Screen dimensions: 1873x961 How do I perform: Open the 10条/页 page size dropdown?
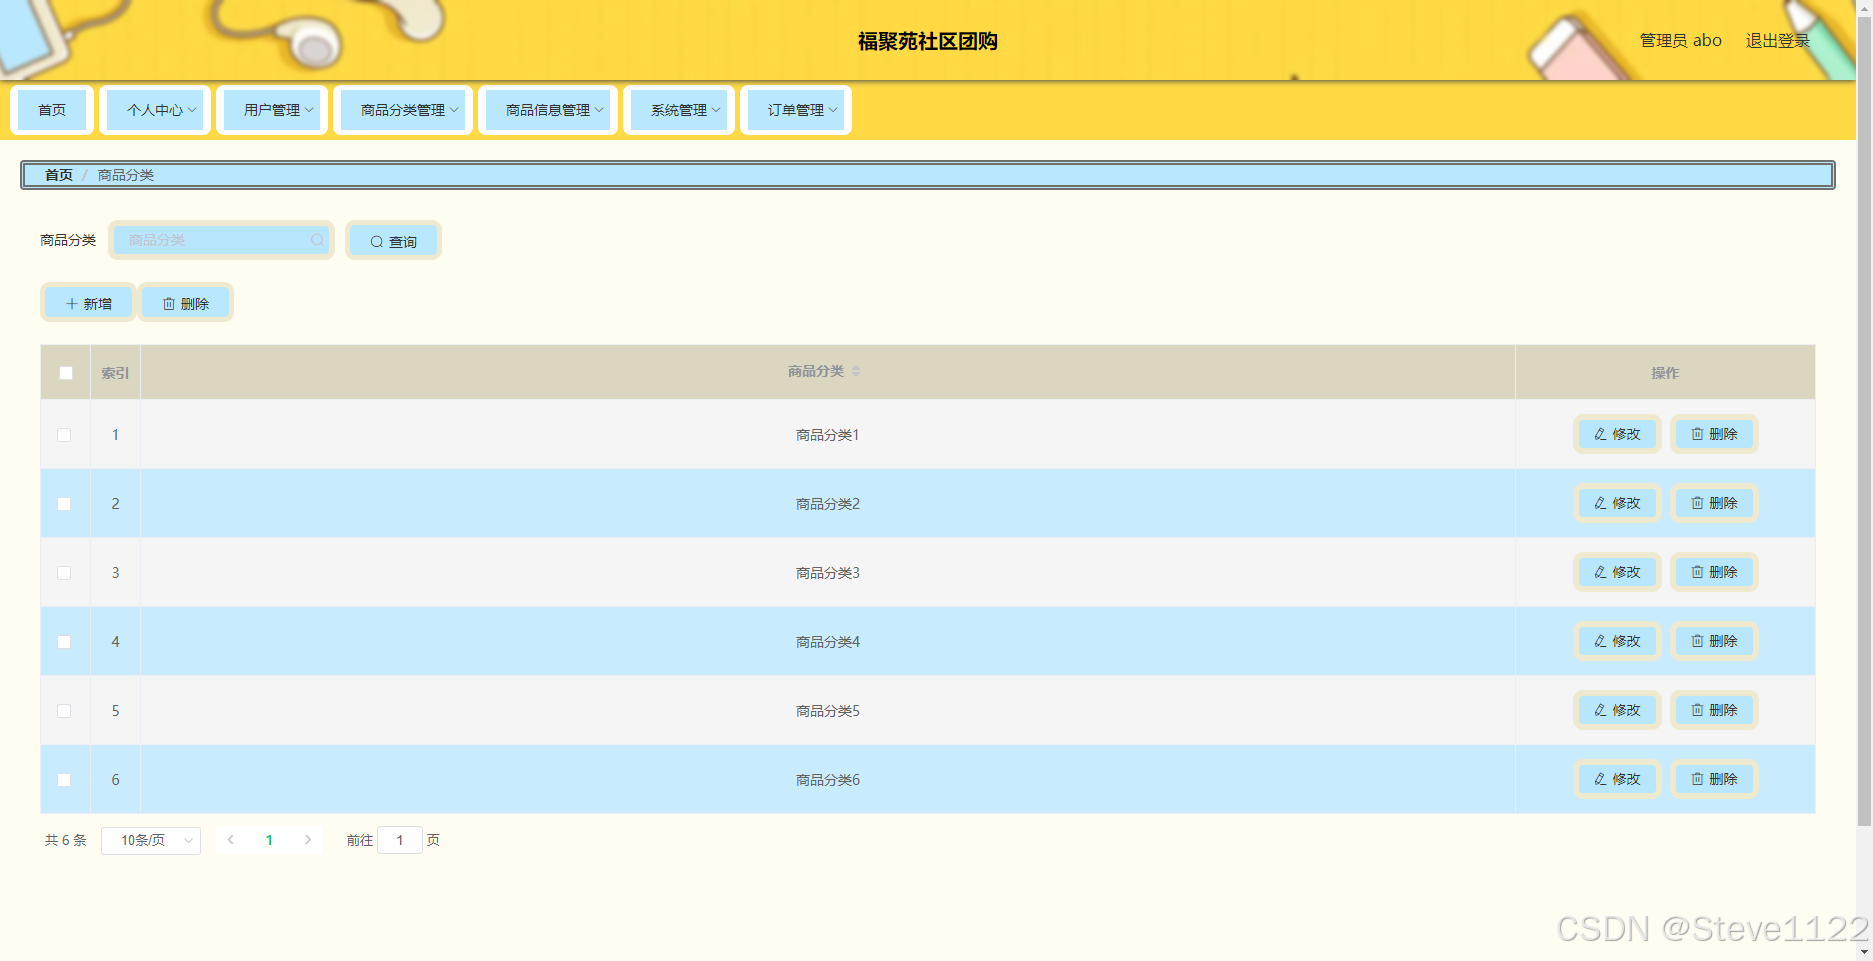151,840
